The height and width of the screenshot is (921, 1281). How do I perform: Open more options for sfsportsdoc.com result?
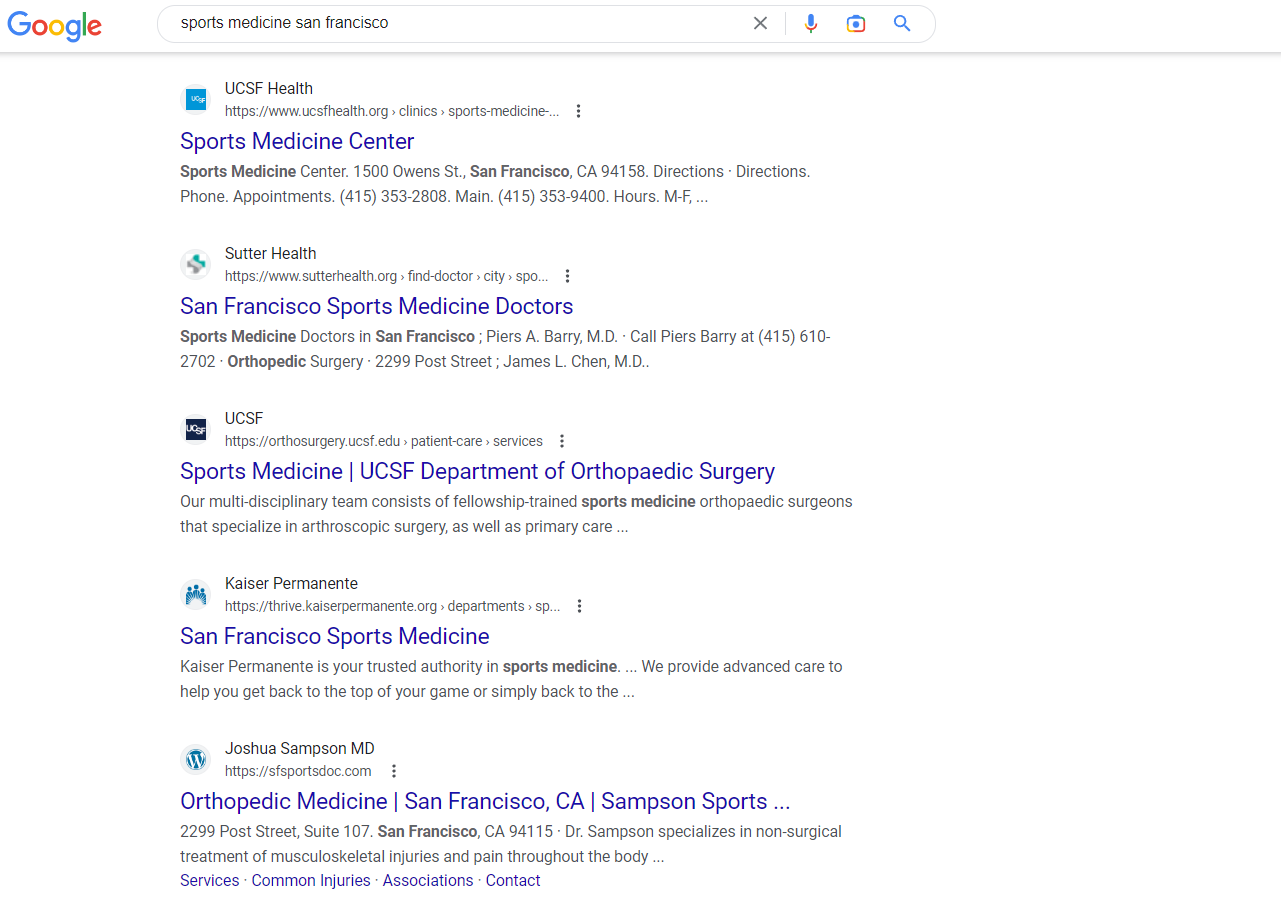[x=394, y=771]
